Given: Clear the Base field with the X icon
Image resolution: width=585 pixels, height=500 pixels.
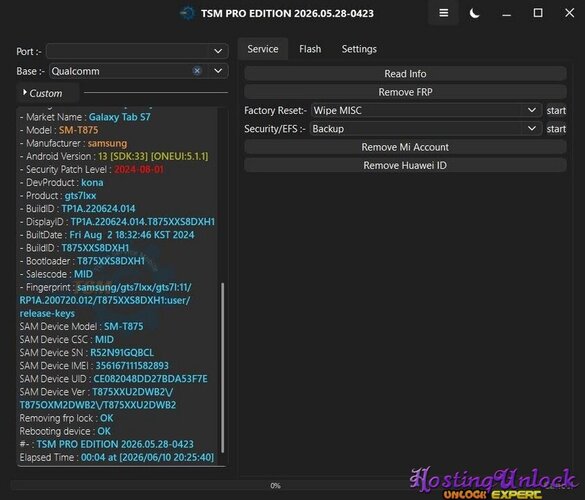Looking at the screenshot, I should click(x=197, y=71).
